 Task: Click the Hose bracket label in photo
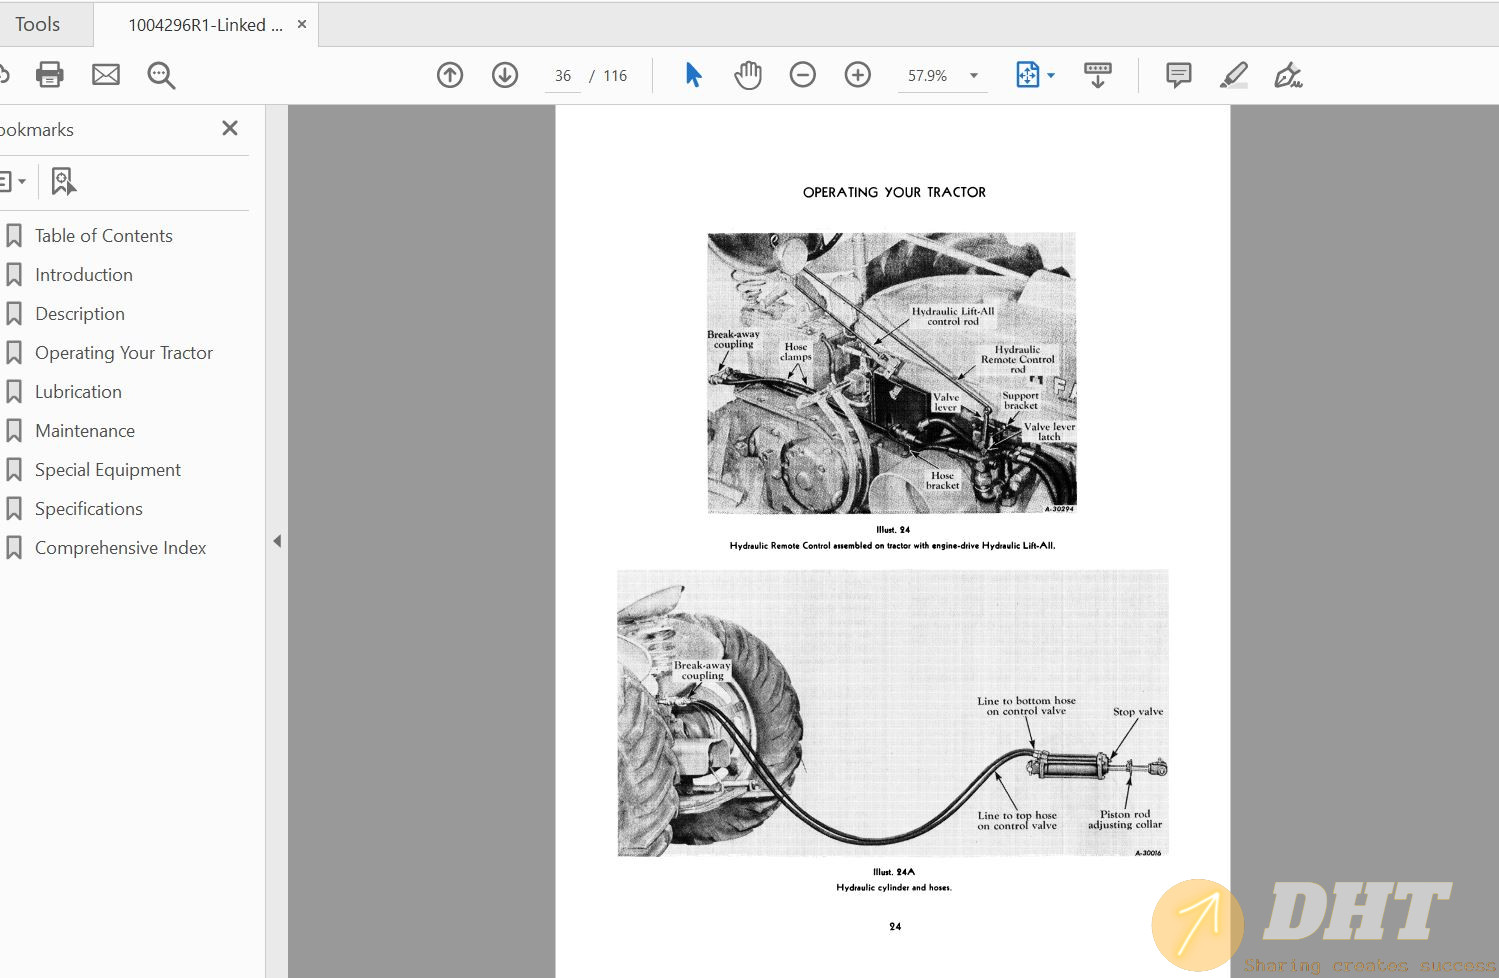tap(942, 481)
